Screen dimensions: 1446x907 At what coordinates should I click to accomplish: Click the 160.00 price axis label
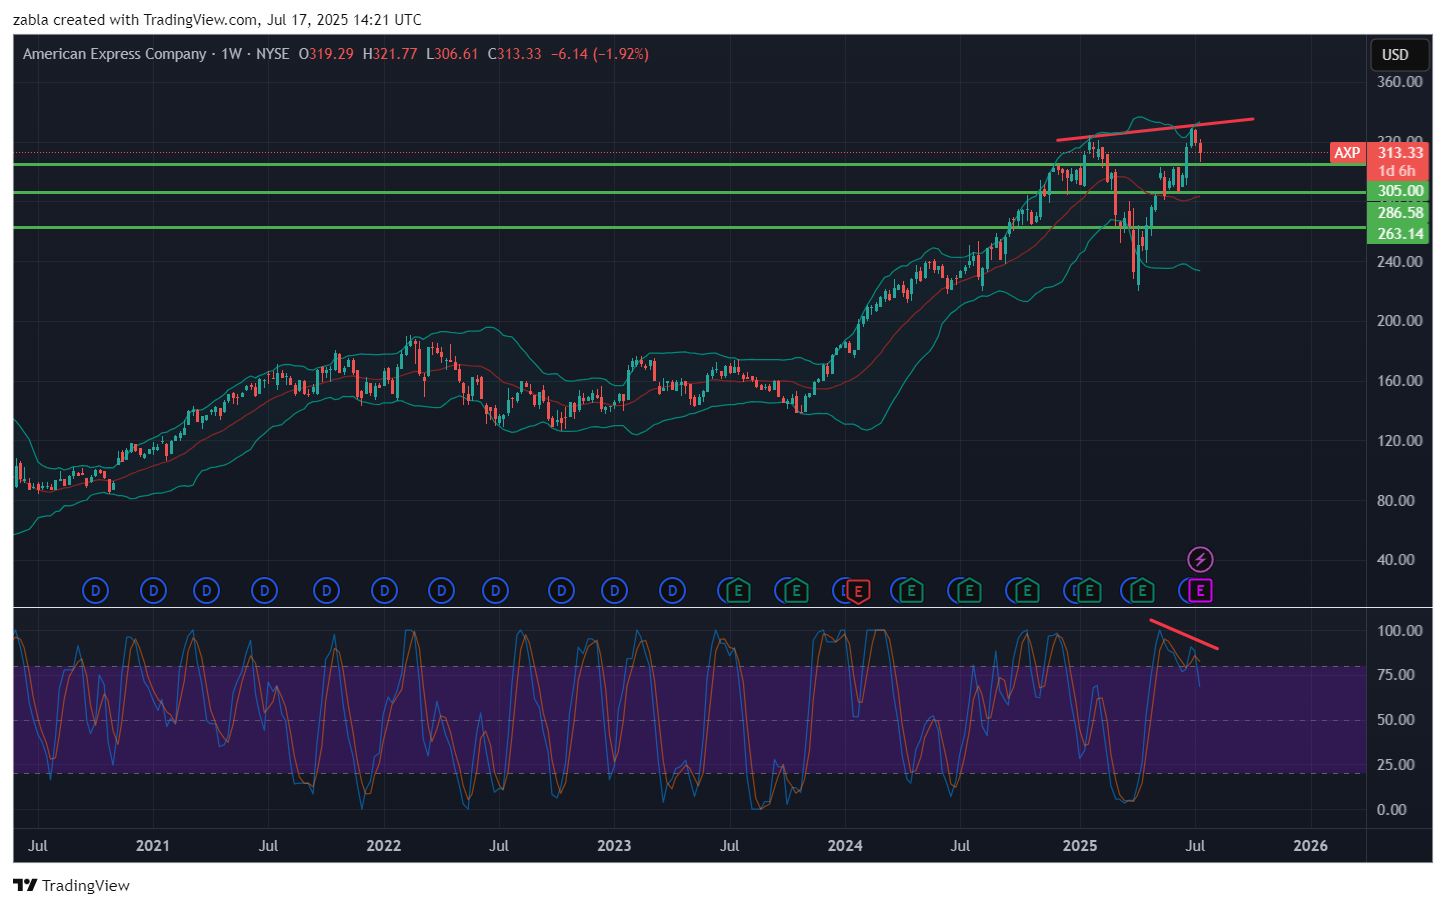[1399, 381]
